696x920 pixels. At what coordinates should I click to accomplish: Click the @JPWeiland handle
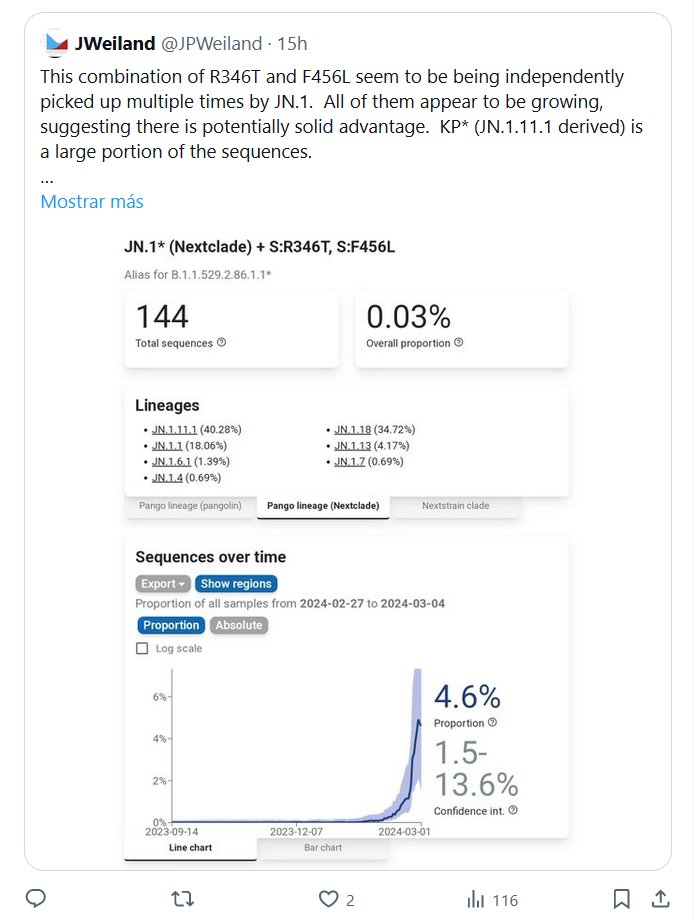click(x=210, y=43)
